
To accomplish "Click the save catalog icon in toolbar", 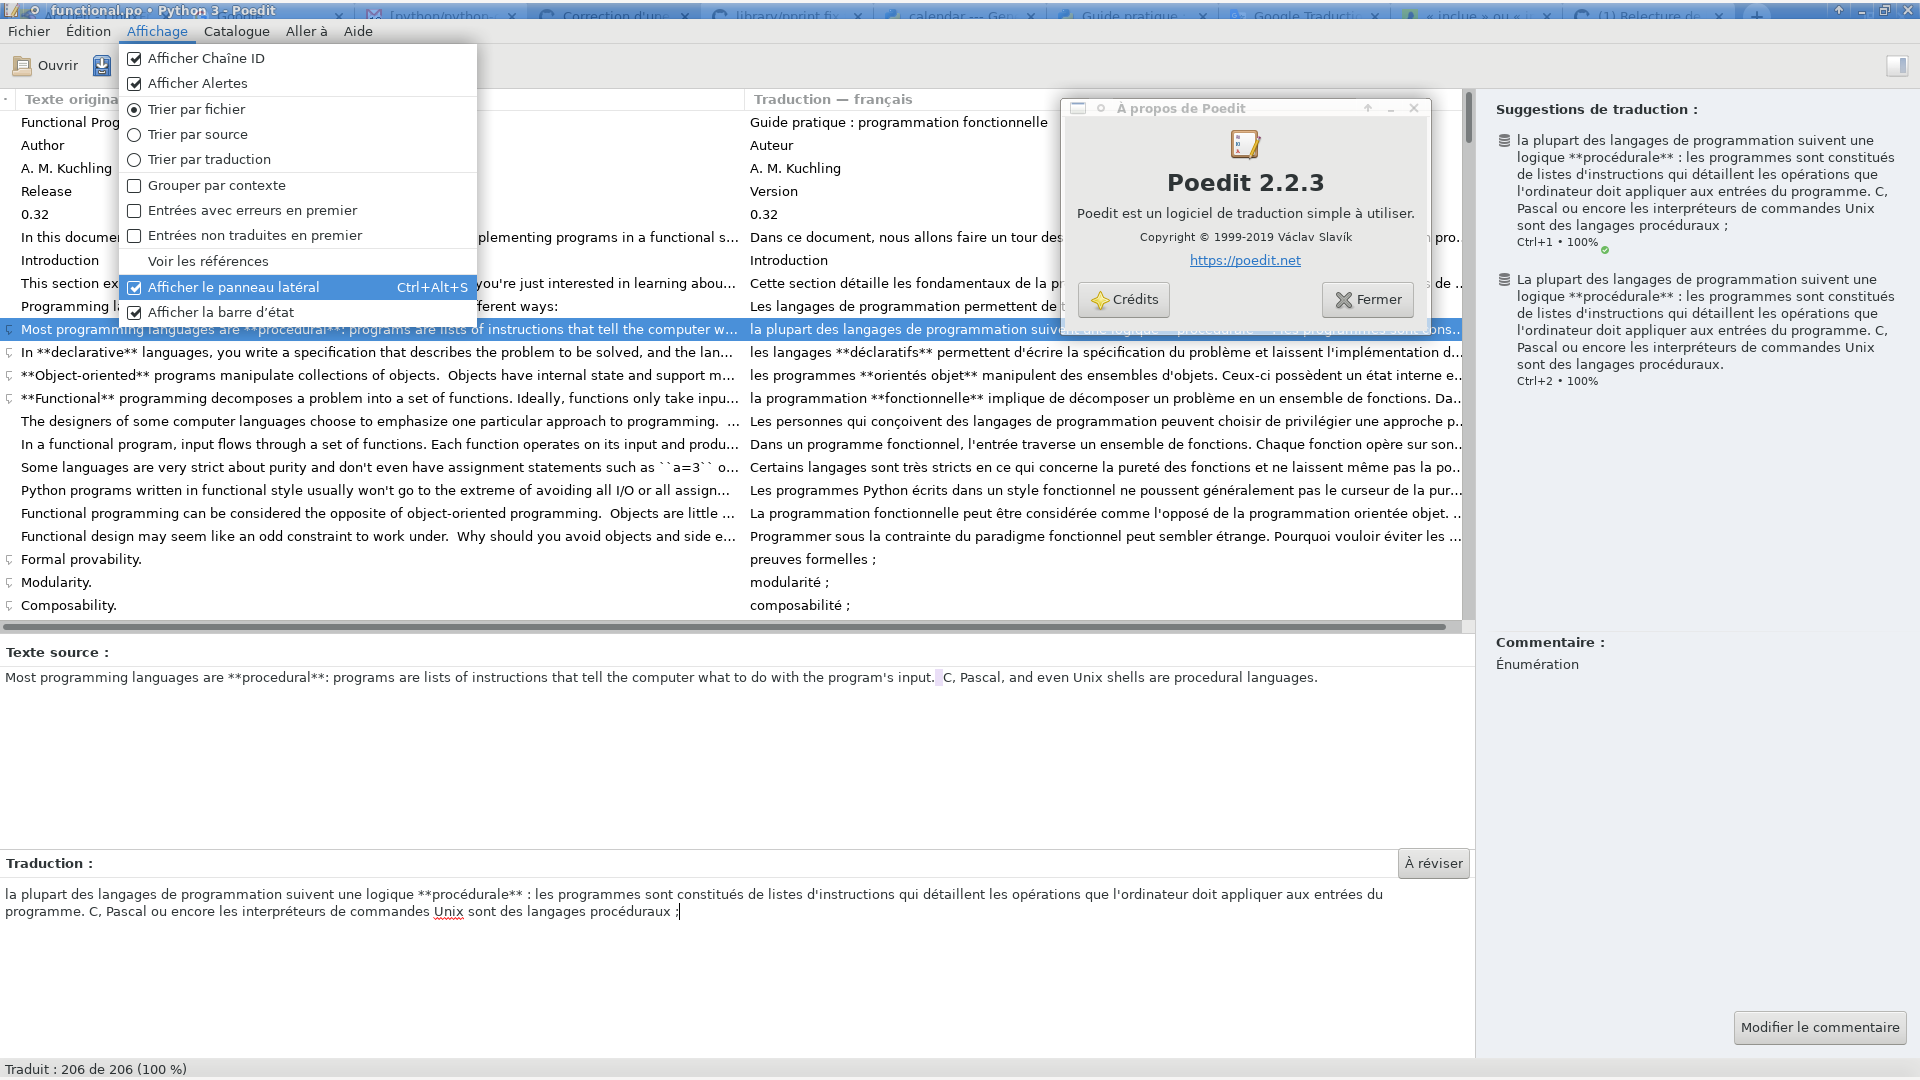I will (x=102, y=66).
